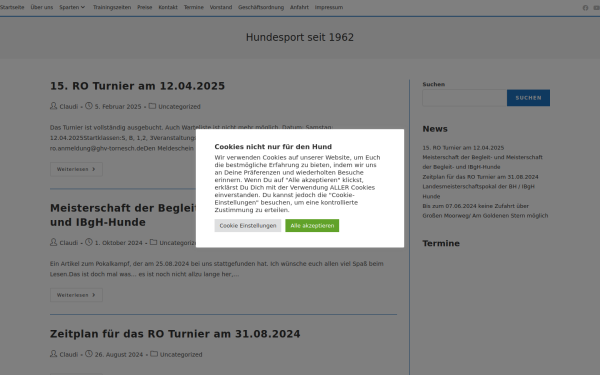Image resolution: width=600 pixels, height=375 pixels.
Task: Click the blue SUCHEN button
Action: (x=528, y=98)
